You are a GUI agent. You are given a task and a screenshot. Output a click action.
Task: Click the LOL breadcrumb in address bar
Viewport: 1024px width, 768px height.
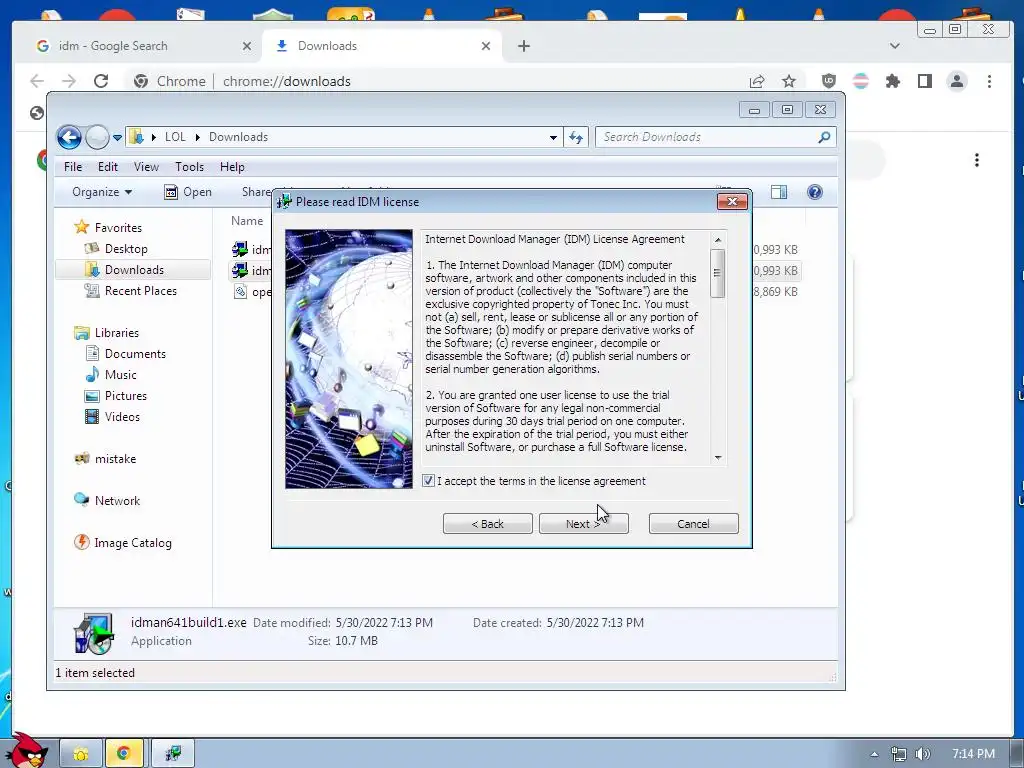(x=175, y=137)
